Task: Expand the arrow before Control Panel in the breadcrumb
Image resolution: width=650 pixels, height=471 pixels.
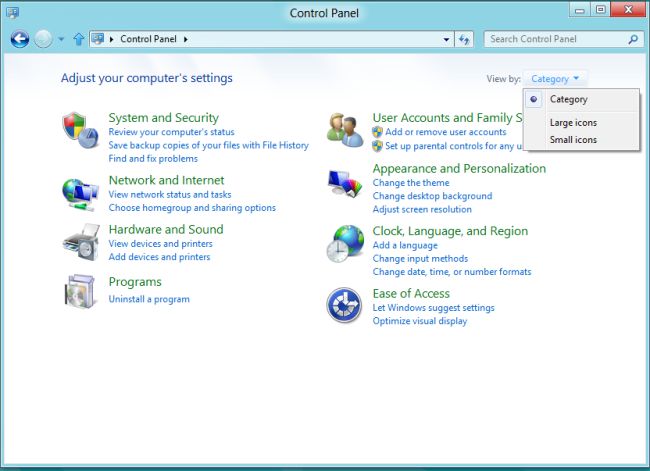Action: pos(112,39)
